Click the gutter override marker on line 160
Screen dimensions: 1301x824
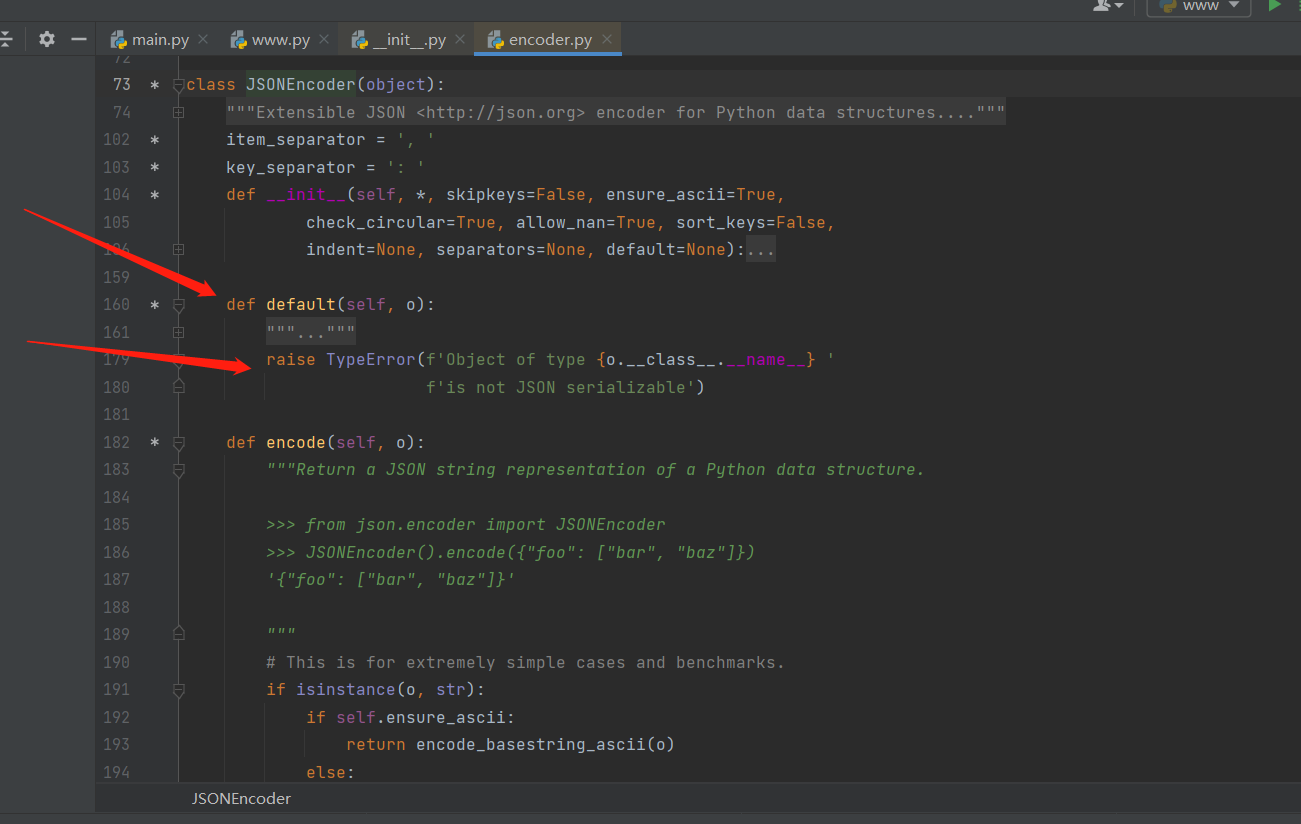click(x=154, y=305)
